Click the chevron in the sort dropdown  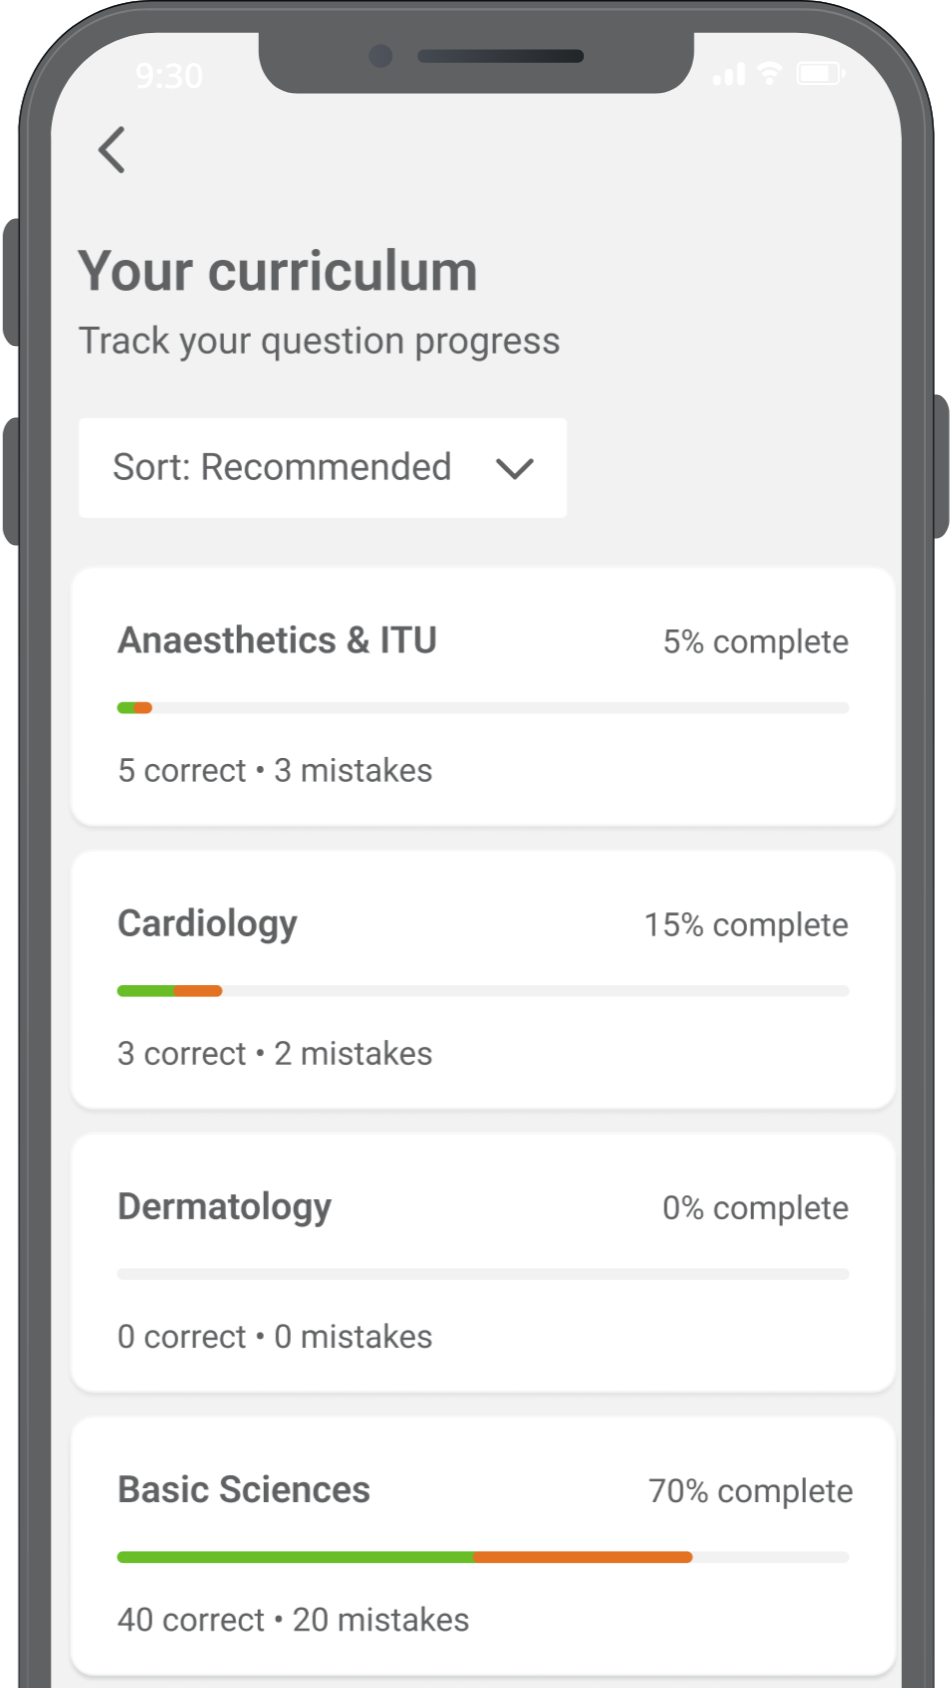pos(515,468)
